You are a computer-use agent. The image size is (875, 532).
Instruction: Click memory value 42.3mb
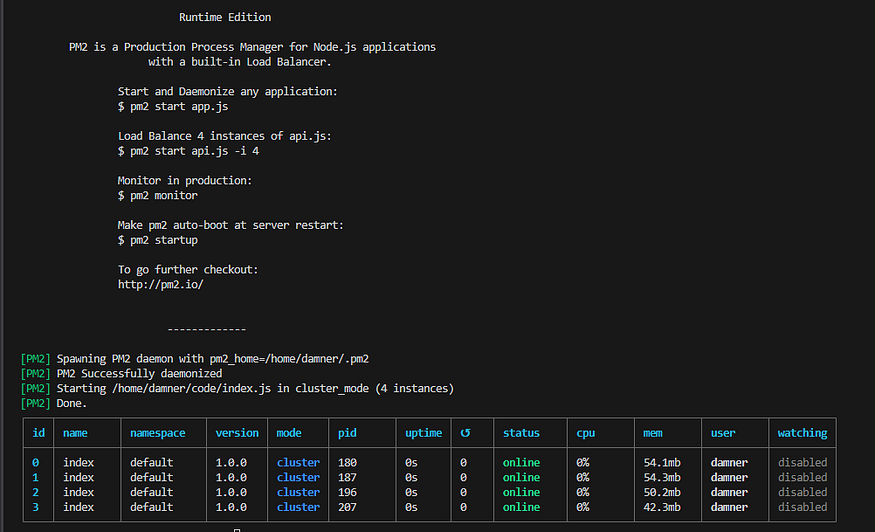pos(662,507)
